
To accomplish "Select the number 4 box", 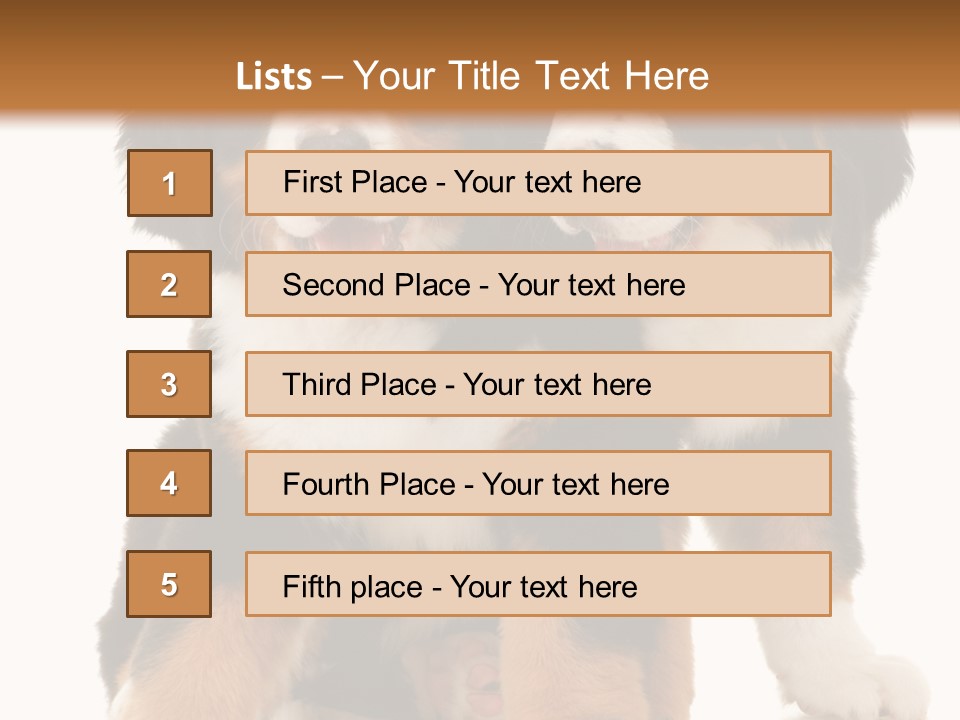I will click(169, 483).
